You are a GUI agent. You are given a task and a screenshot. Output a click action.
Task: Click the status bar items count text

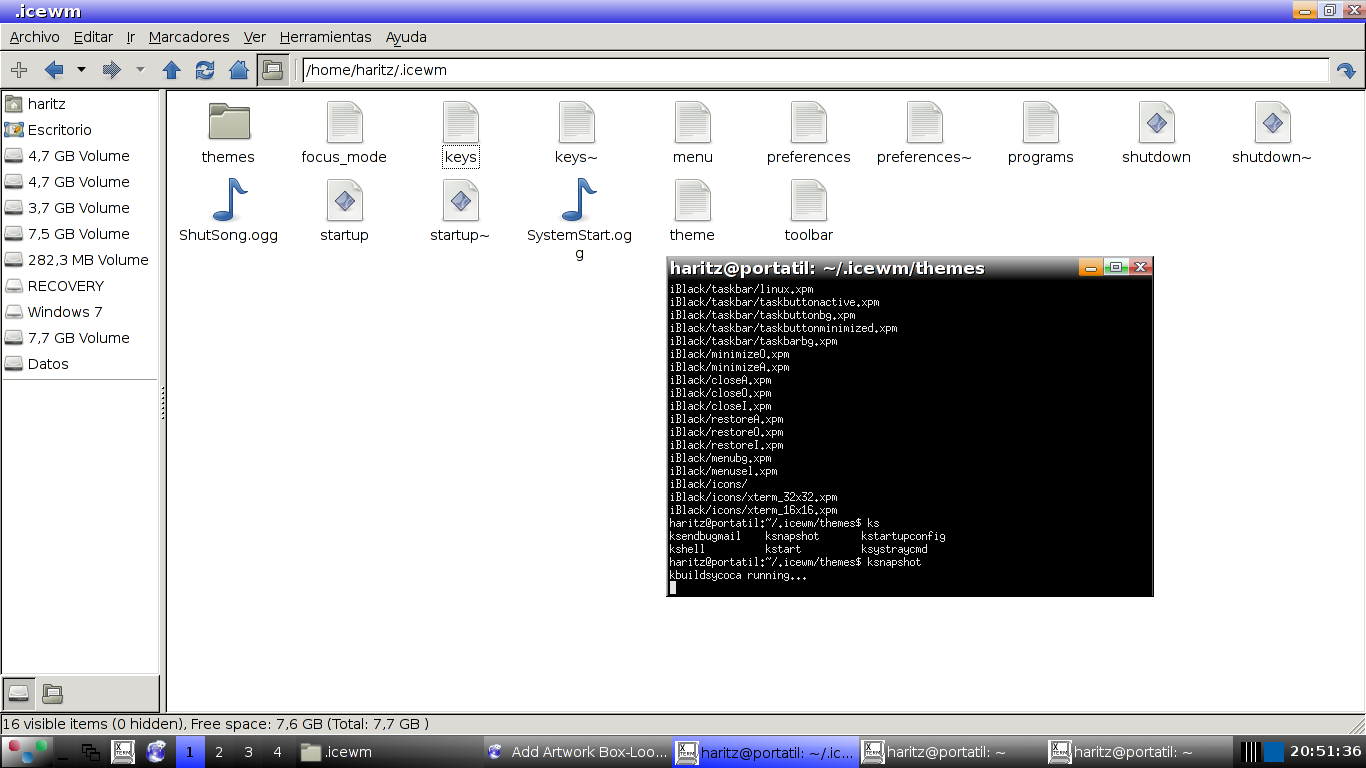(x=216, y=724)
